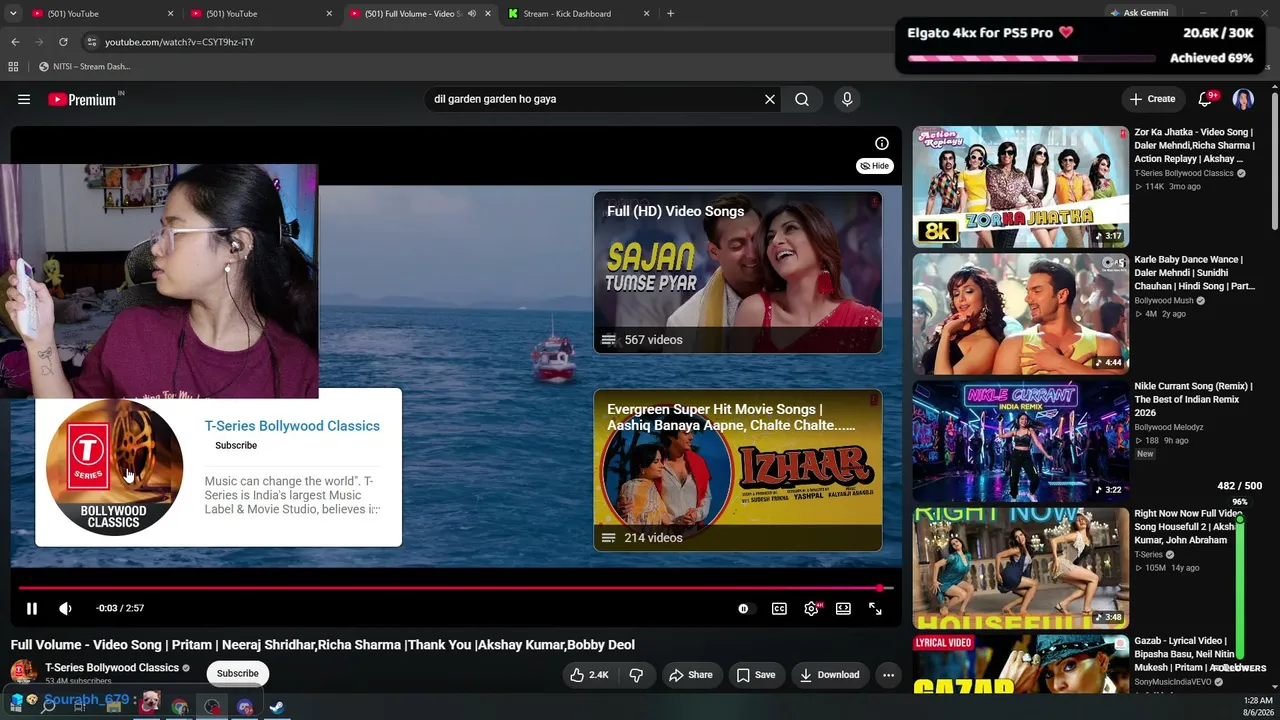The height and width of the screenshot is (720, 1280).
Task: Visit Bollywood Mush channel name
Action: pos(1164,301)
